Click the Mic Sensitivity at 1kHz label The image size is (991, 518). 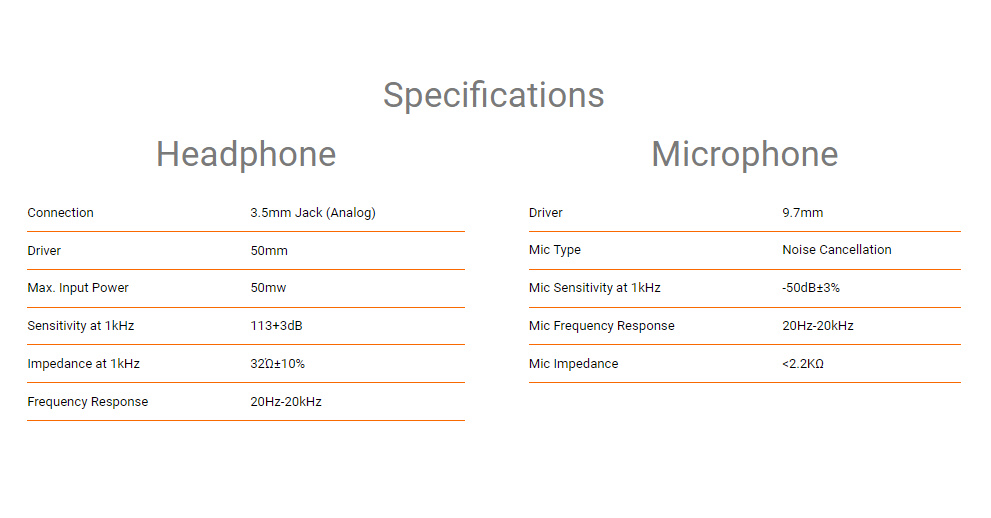point(594,288)
